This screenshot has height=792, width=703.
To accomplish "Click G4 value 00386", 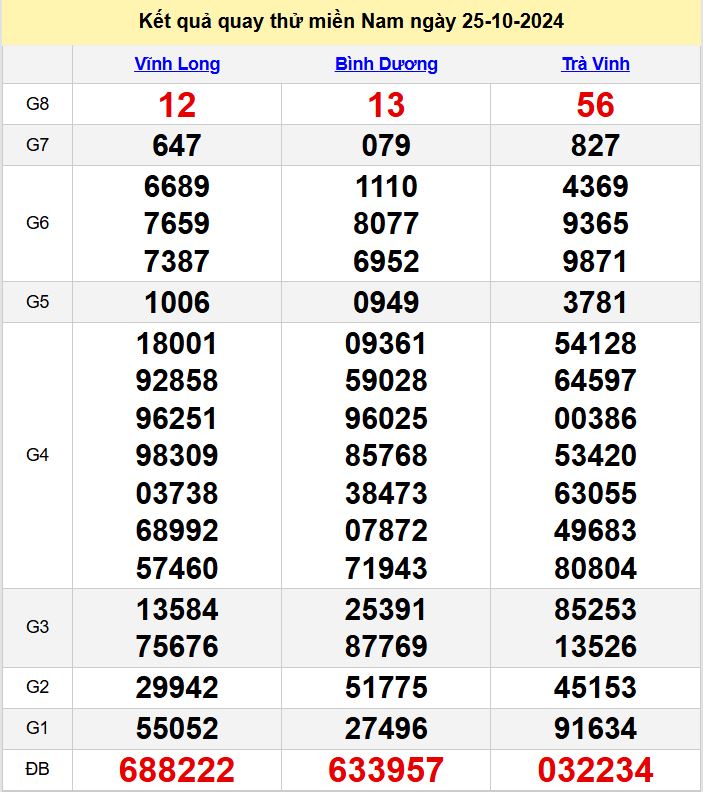I will point(595,419).
